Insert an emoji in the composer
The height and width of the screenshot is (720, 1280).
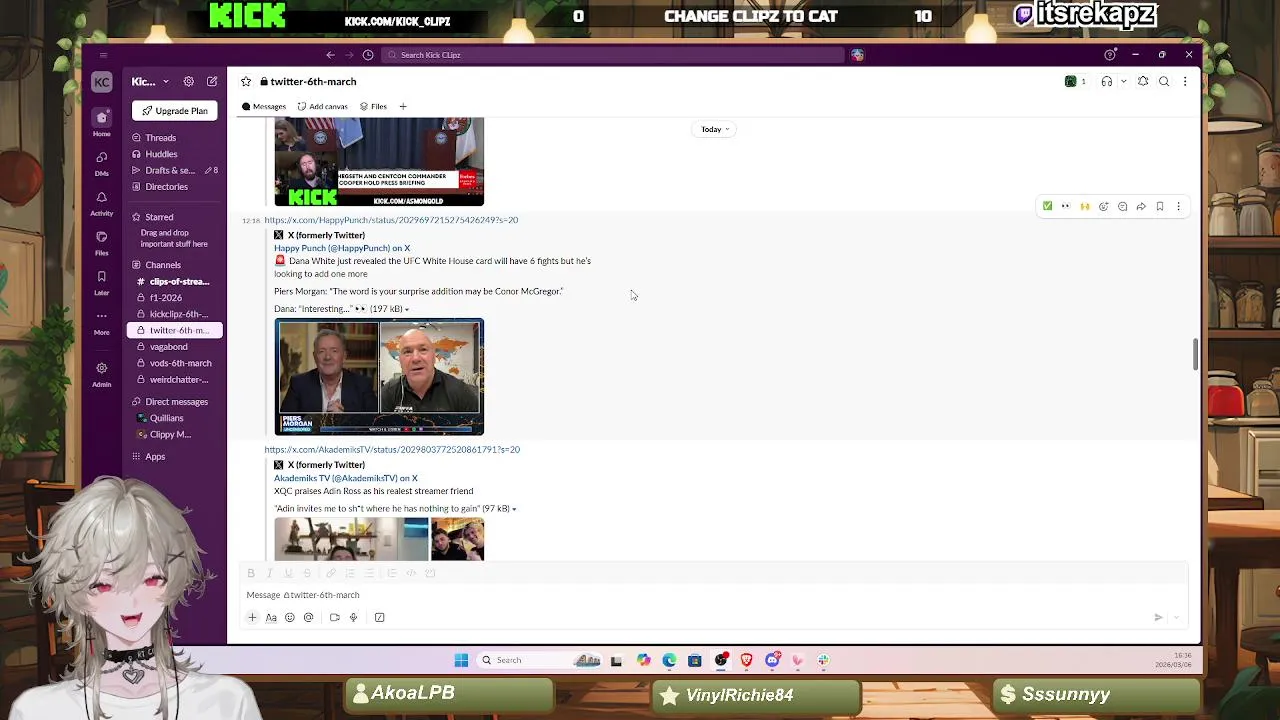coord(290,618)
